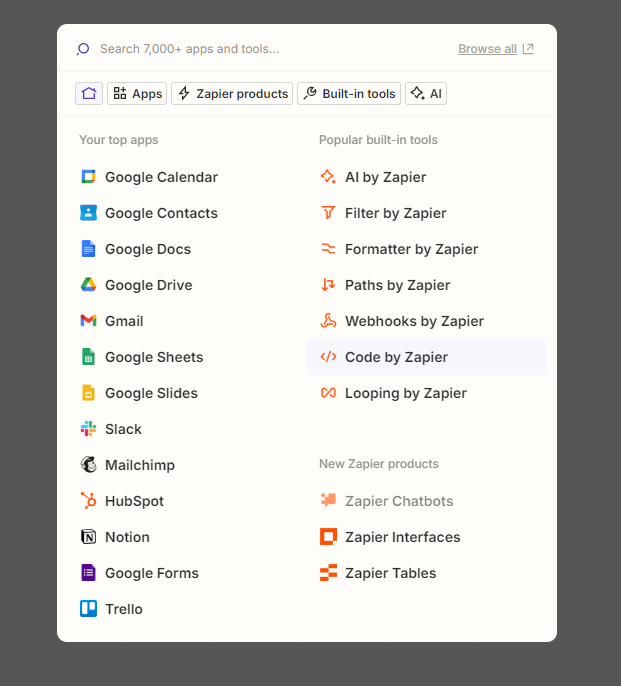
Task: Click the HubSpot sprocket icon
Action: point(88,501)
